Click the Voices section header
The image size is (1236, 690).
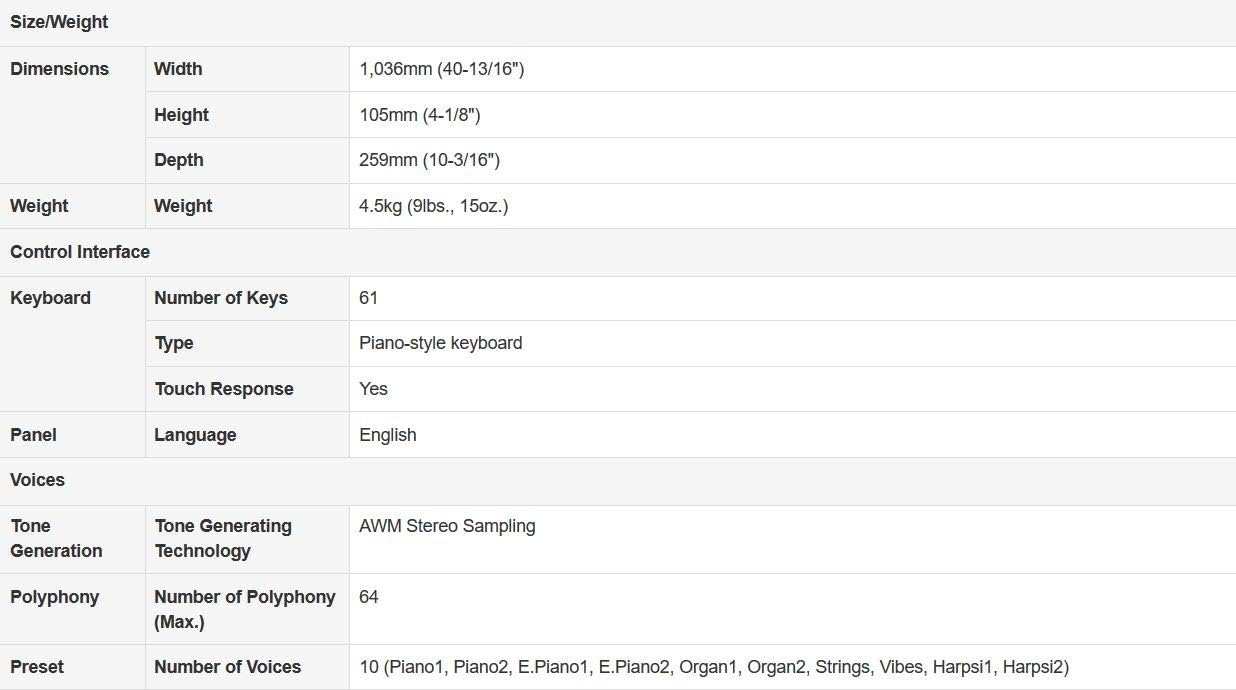(x=38, y=480)
